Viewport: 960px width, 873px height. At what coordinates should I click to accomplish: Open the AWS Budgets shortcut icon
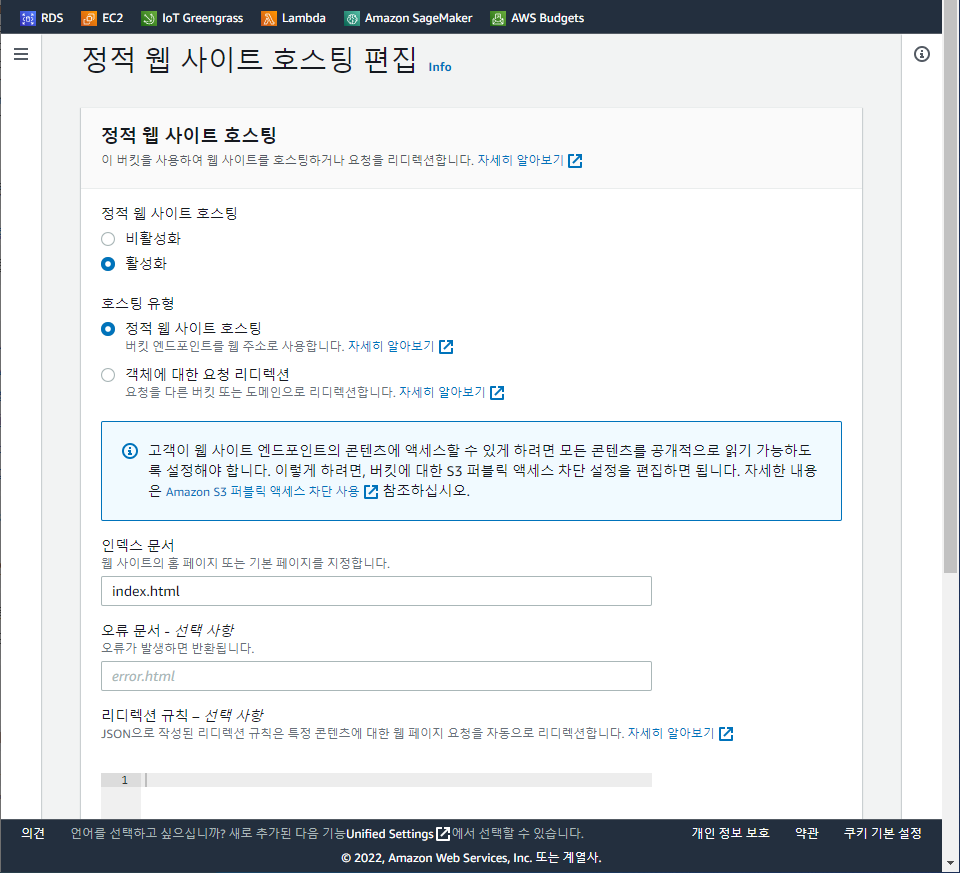(498, 18)
